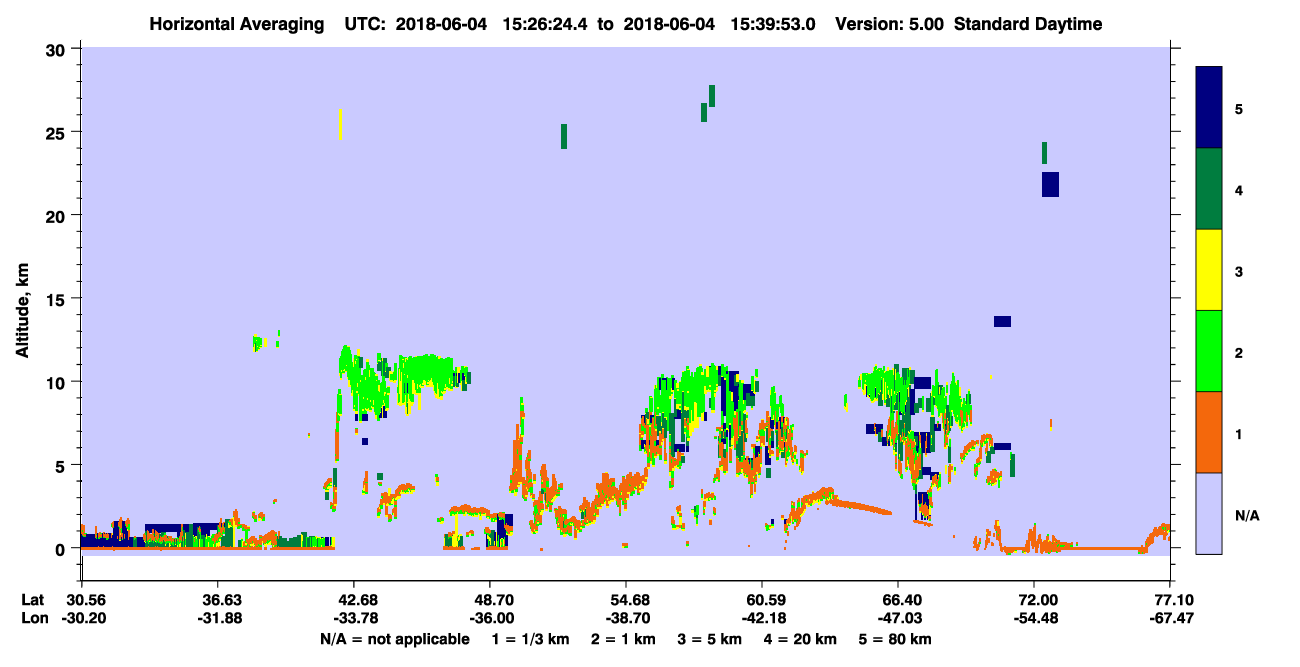Screen dimensions: 1300x667
Task: Click the bright green legend swatch labeled 2
Action: click(x=1209, y=351)
